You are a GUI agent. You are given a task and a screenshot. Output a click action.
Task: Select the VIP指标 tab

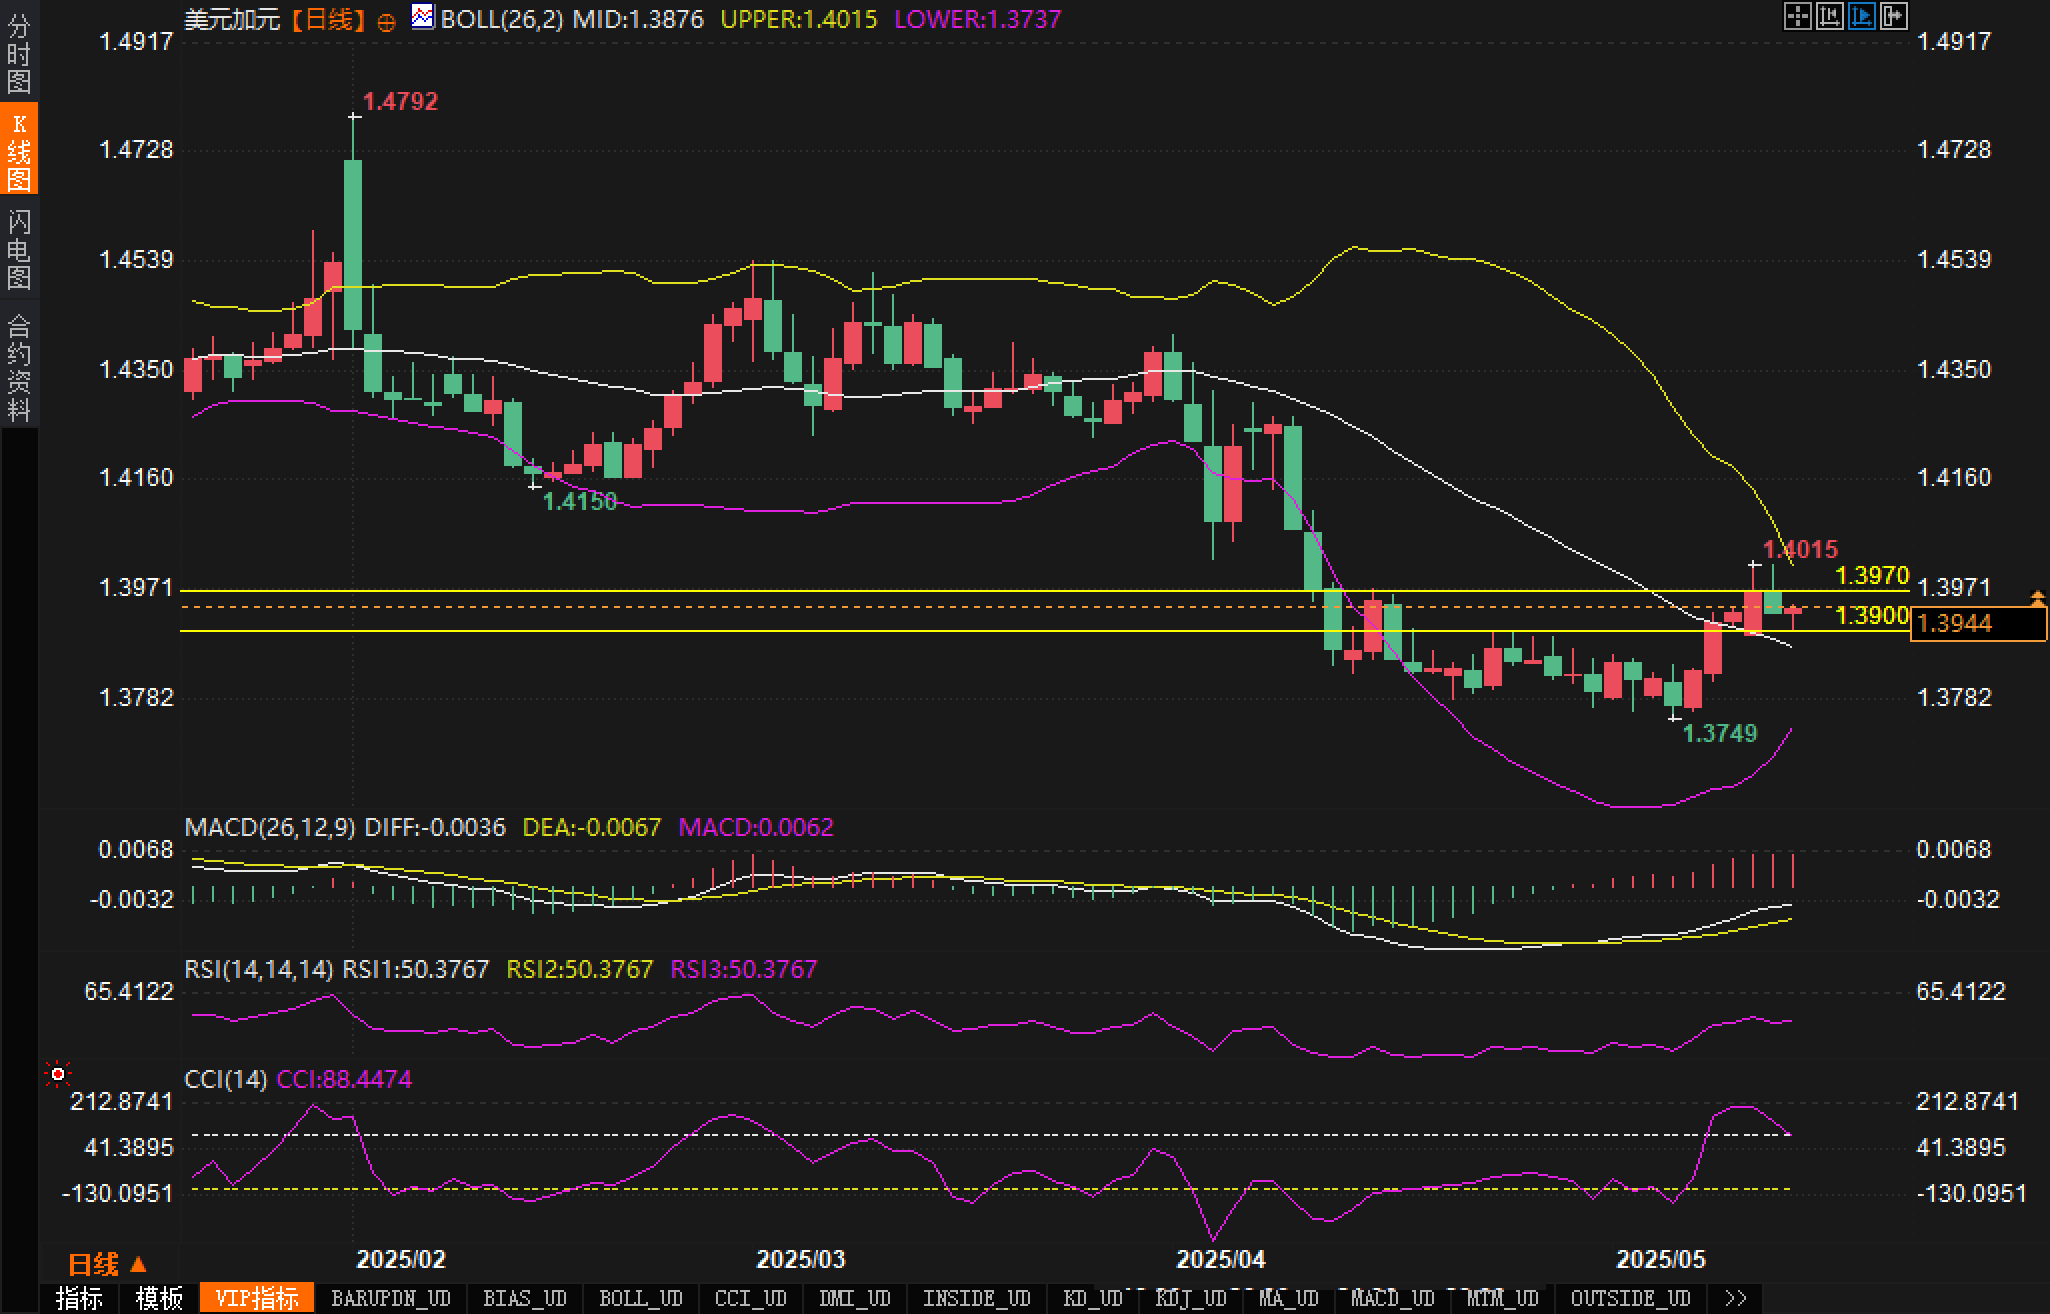pyautogui.click(x=257, y=1298)
